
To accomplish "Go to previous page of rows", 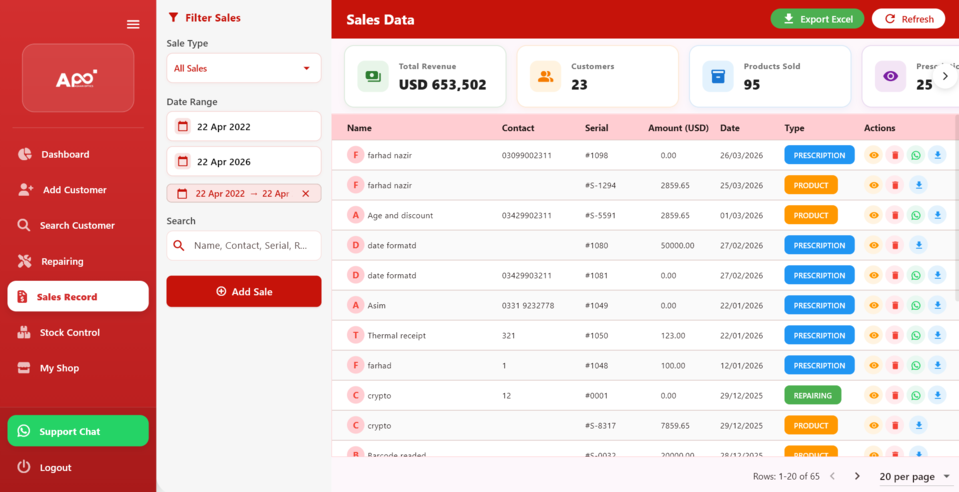I will pos(832,476).
